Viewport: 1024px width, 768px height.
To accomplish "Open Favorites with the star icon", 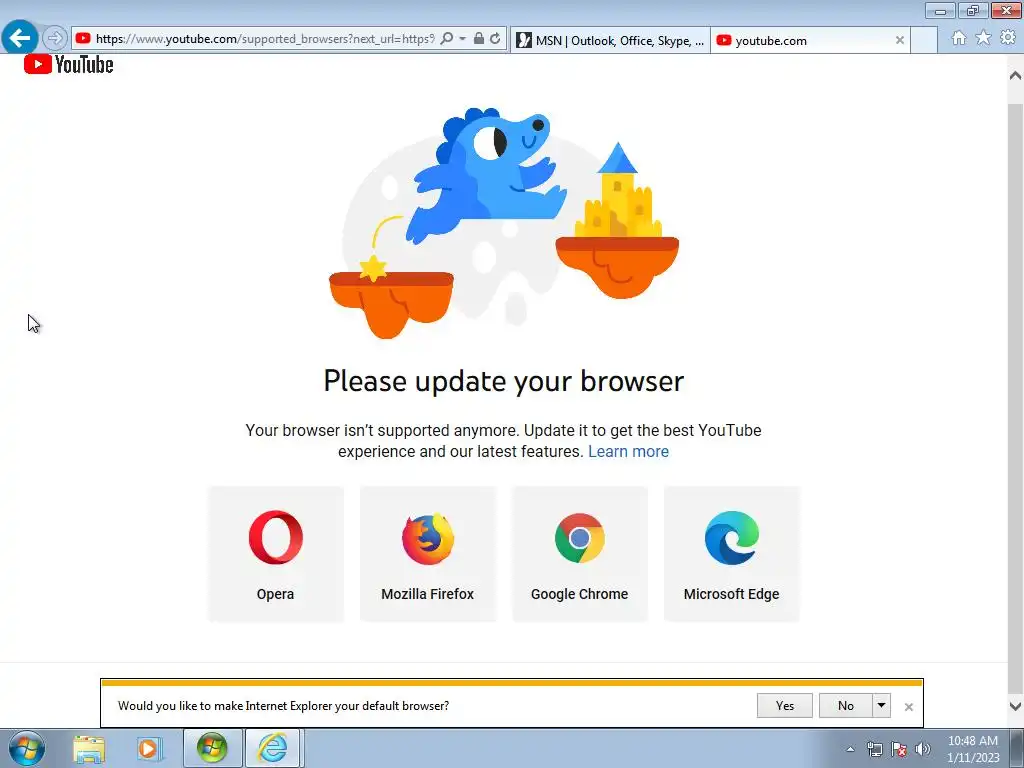I will tap(983, 38).
